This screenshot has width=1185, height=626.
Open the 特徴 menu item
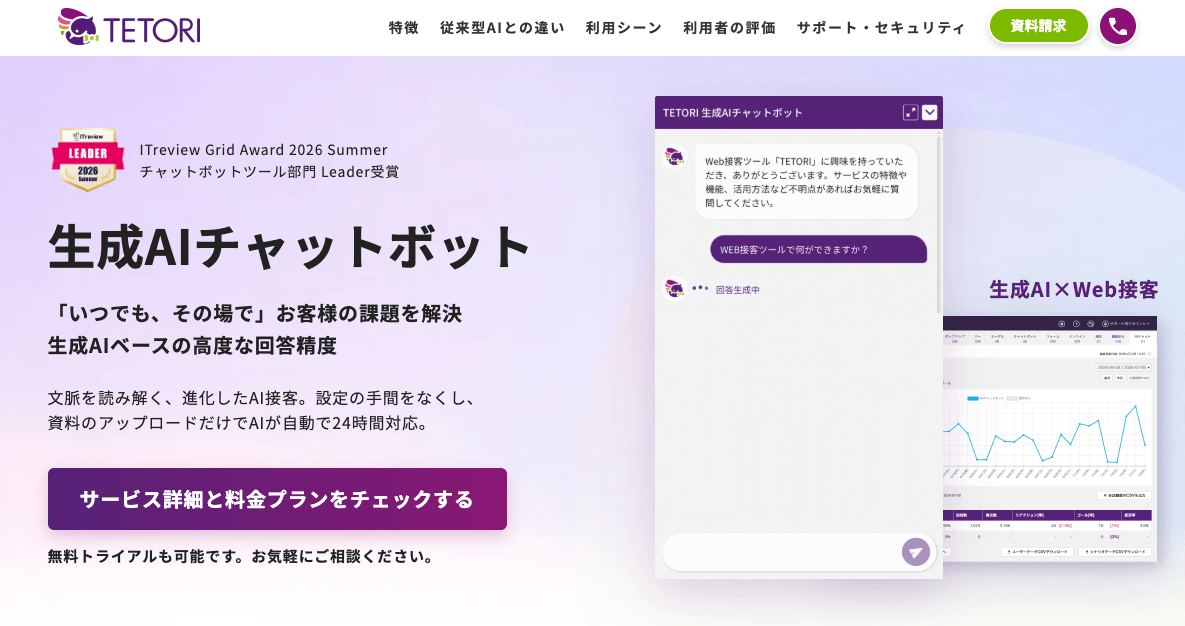404,28
